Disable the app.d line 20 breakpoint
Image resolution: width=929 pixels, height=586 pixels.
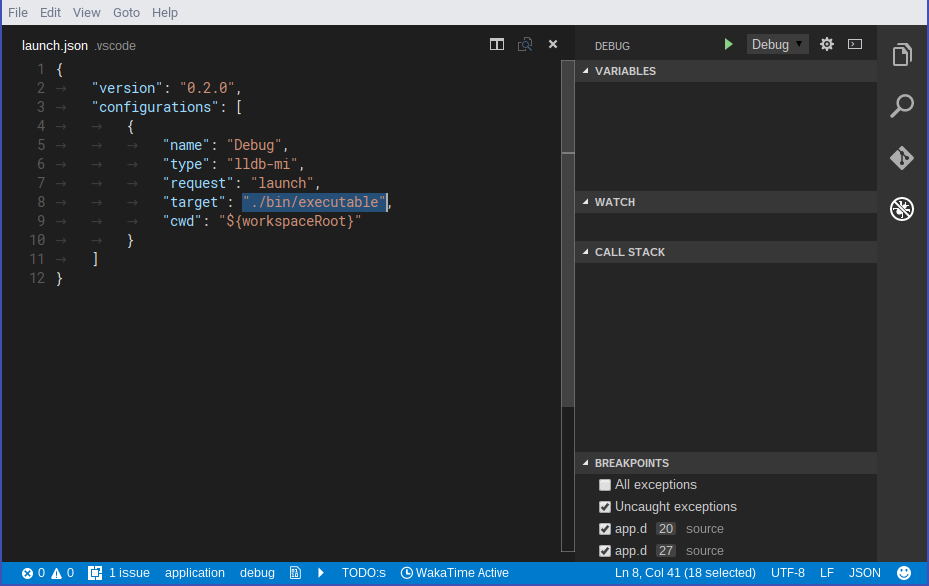pyautogui.click(x=604, y=528)
